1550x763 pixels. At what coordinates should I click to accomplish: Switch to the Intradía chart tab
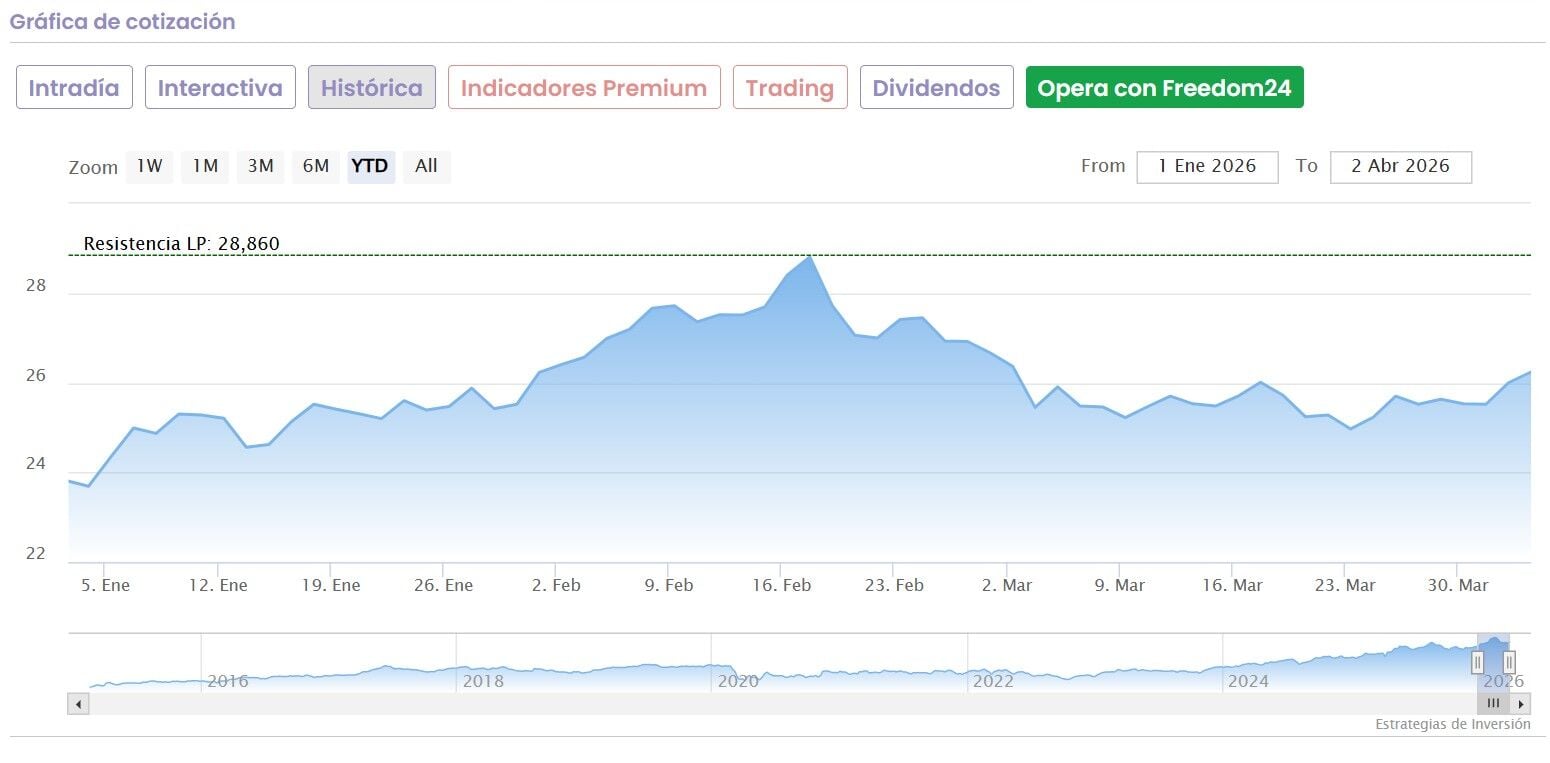[x=74, y=88]
